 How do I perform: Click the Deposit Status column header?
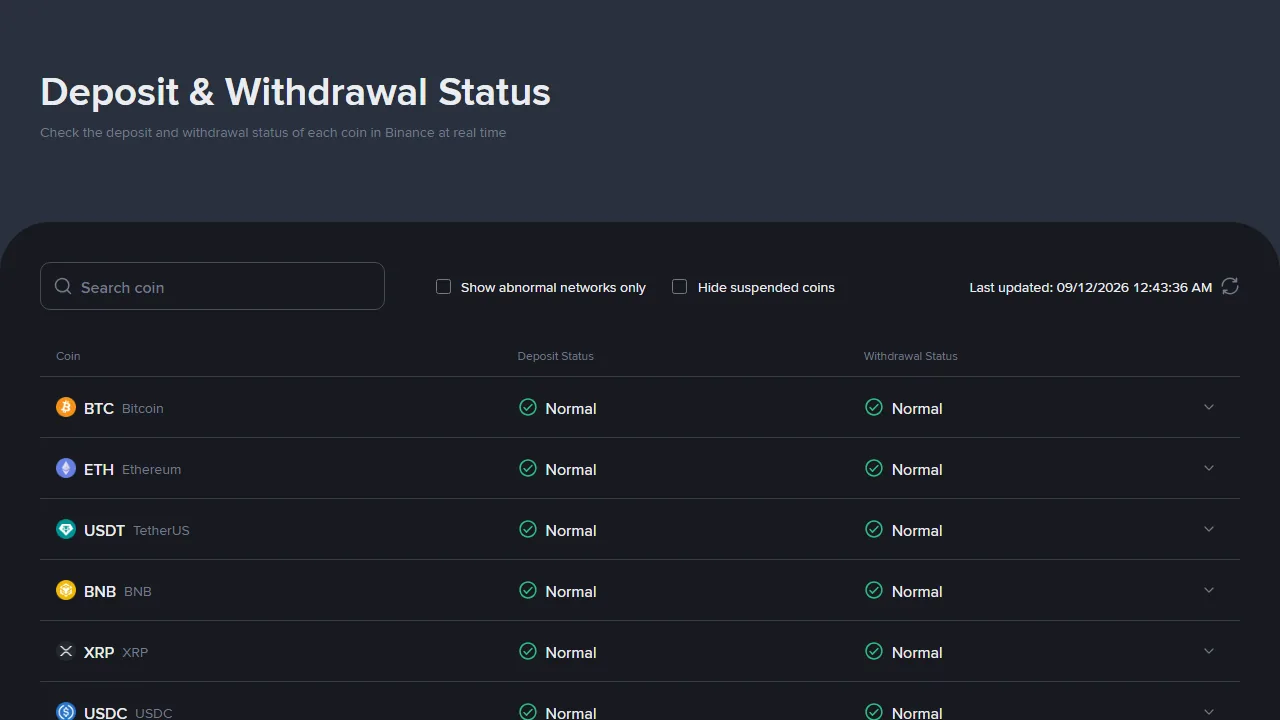(x=556, y=356)
